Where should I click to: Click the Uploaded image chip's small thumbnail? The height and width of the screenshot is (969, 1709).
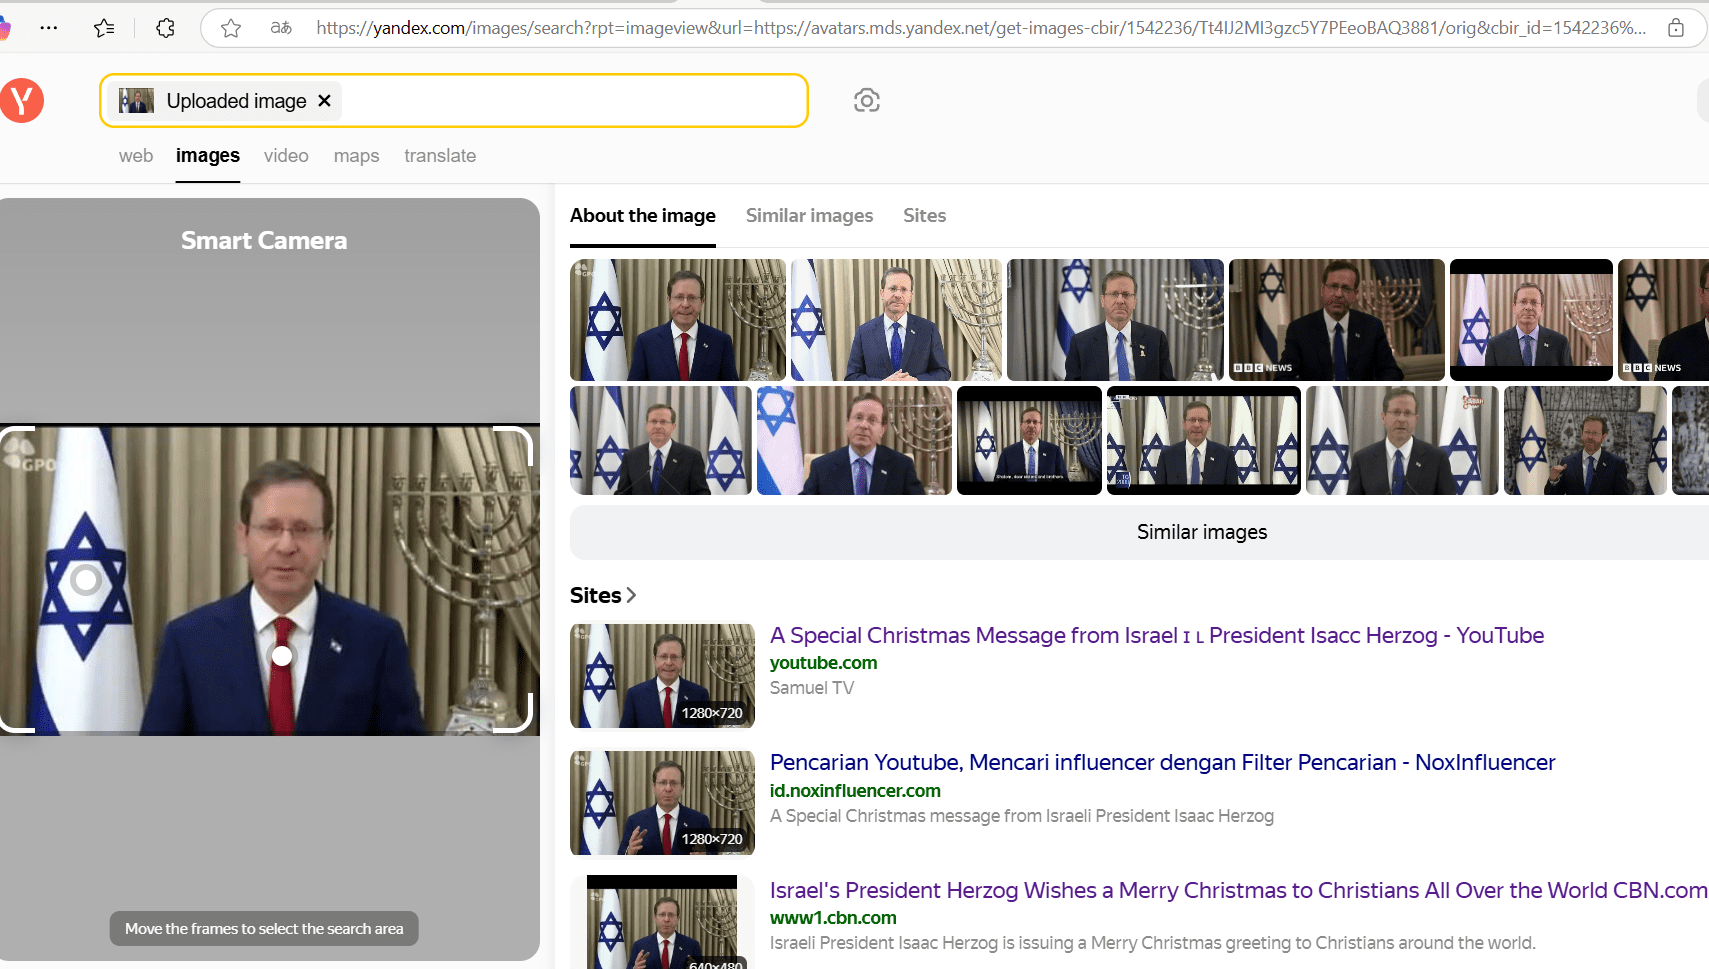point(136,101)
